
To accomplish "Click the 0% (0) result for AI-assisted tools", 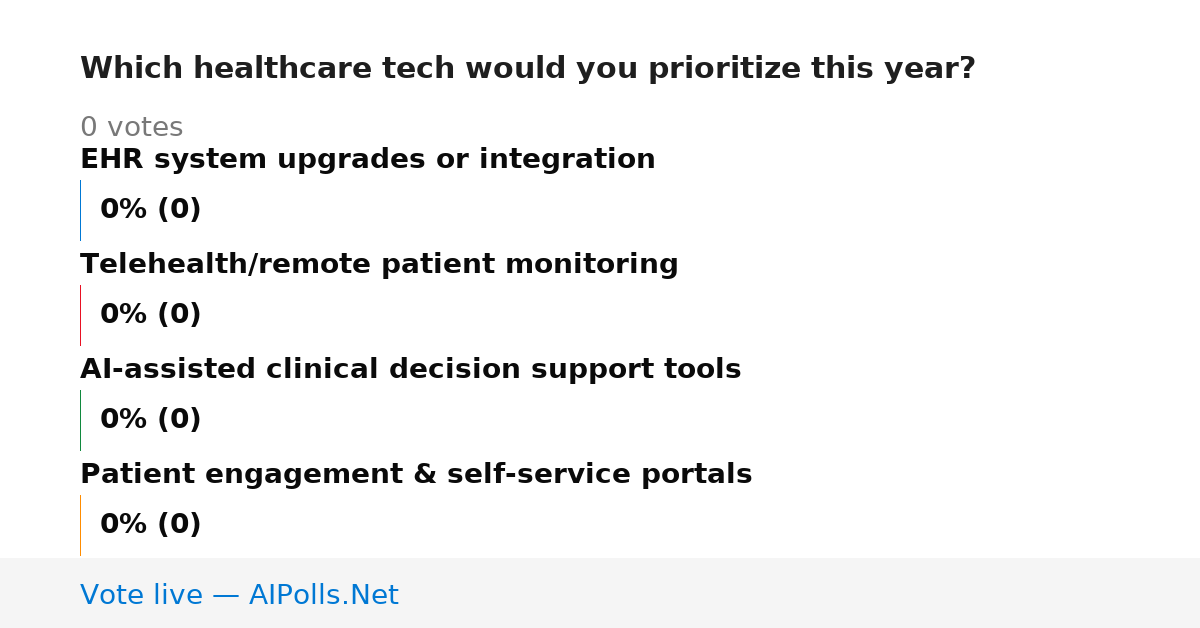I will tap(150, 420).
